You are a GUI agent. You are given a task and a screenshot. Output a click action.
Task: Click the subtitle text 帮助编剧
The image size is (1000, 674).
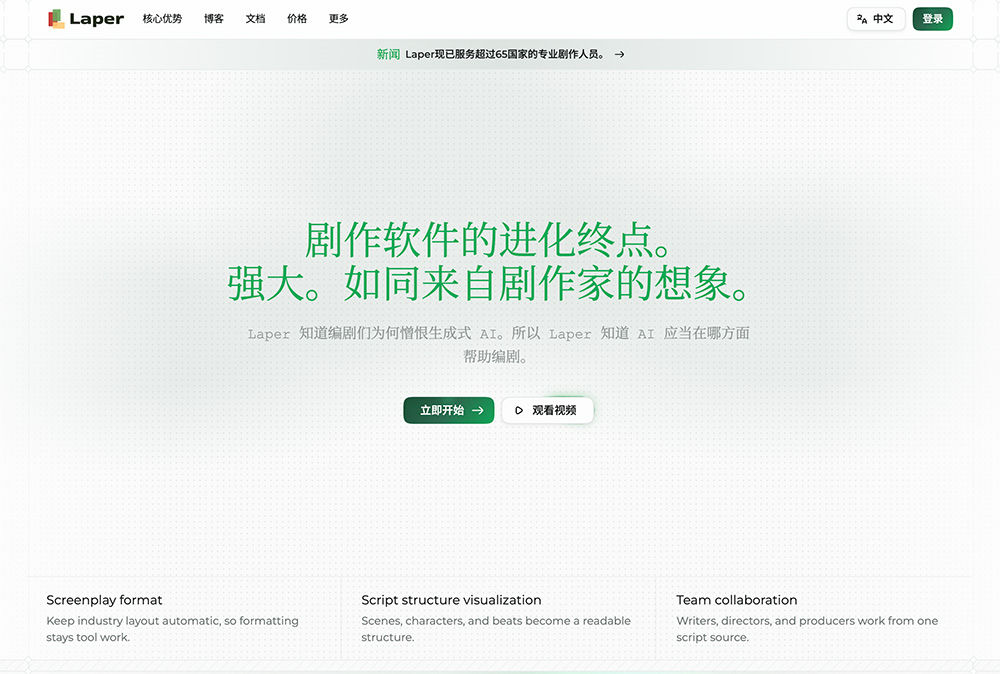pos(495,356)
